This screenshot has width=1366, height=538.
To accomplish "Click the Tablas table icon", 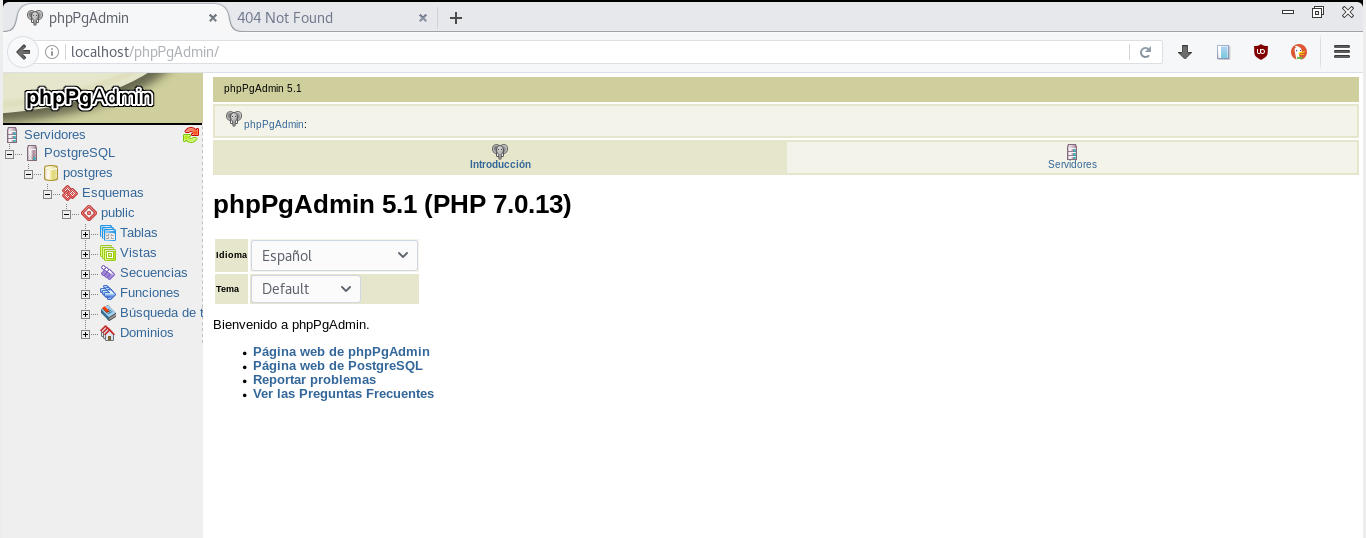I will pos(108,233).
